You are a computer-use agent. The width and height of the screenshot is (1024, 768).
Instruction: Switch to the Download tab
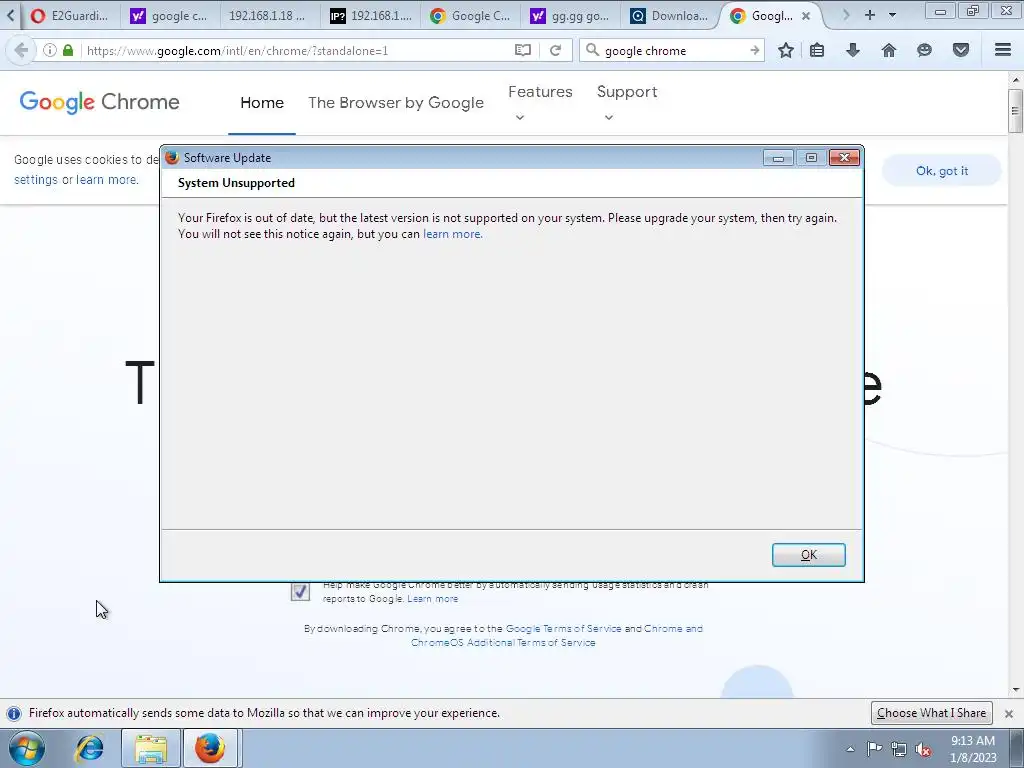point(670,16)
